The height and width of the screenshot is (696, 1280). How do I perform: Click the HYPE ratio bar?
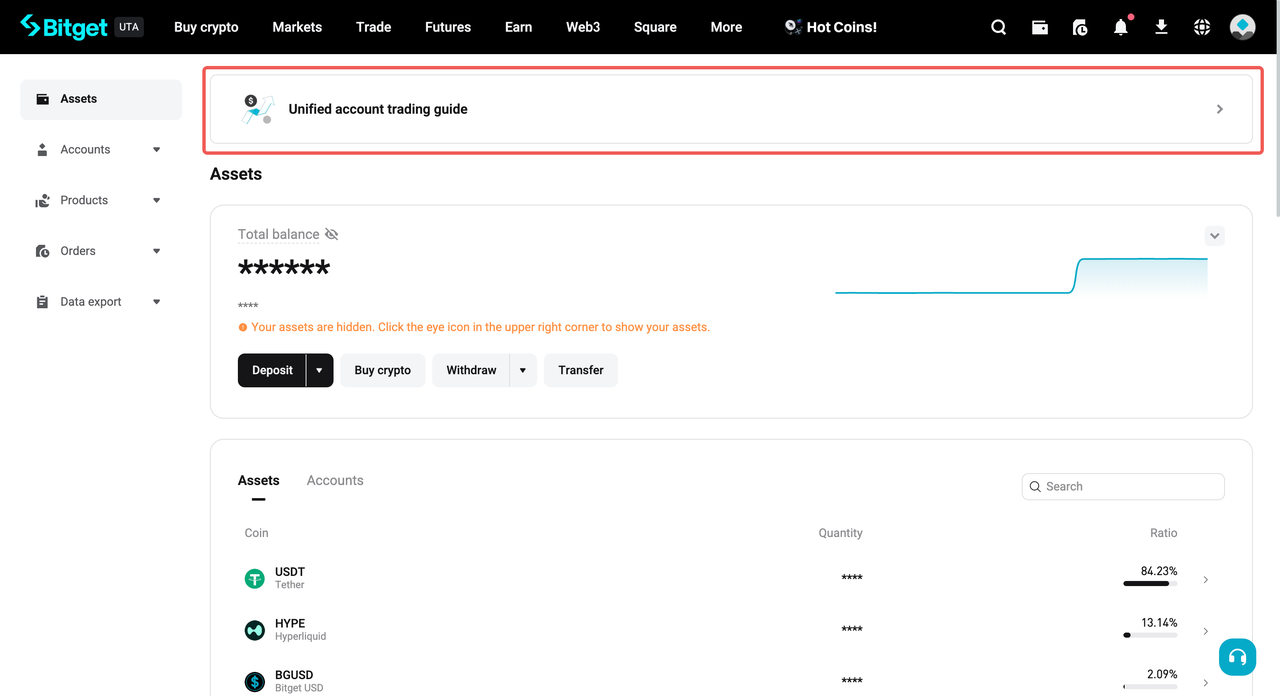(1150, 635)
